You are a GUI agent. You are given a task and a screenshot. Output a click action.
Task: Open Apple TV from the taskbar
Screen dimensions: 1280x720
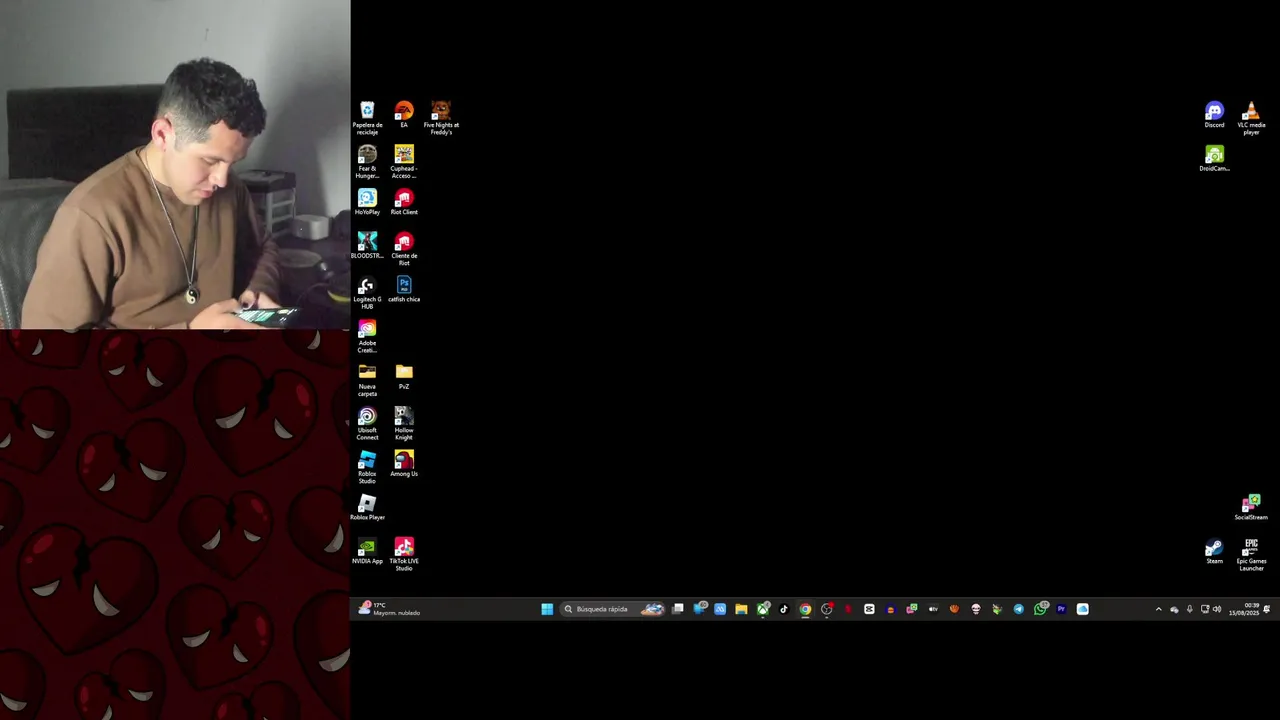[933, 609]
